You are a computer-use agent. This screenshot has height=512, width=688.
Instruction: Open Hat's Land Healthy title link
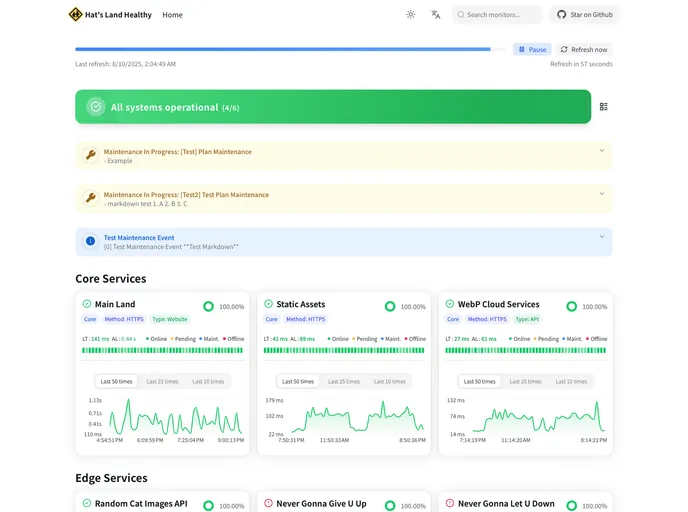(118, 15)
